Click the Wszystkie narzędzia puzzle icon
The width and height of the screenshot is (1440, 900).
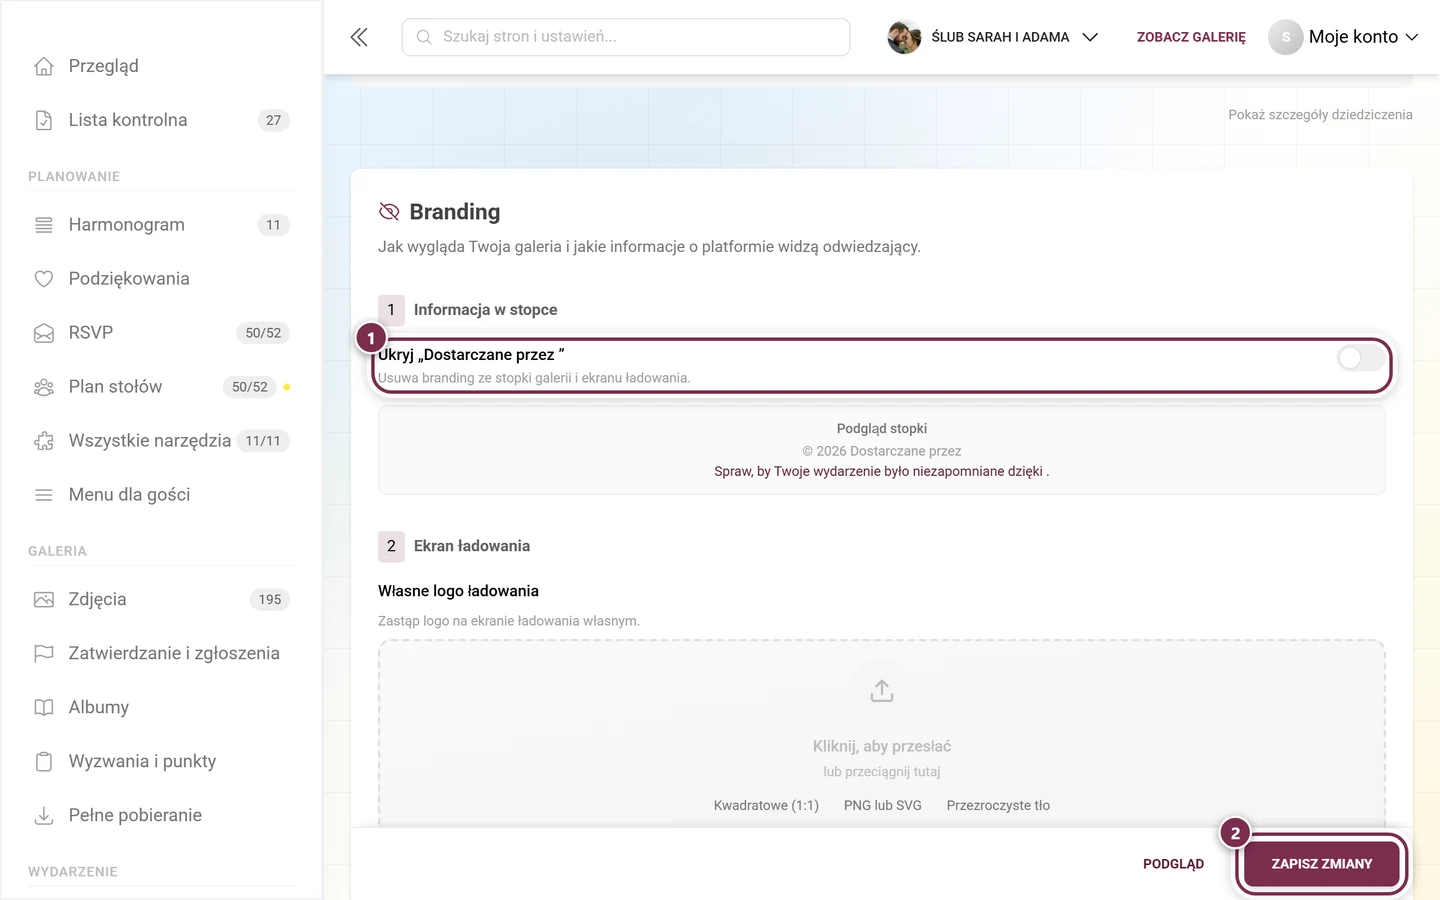coord(44,441)
